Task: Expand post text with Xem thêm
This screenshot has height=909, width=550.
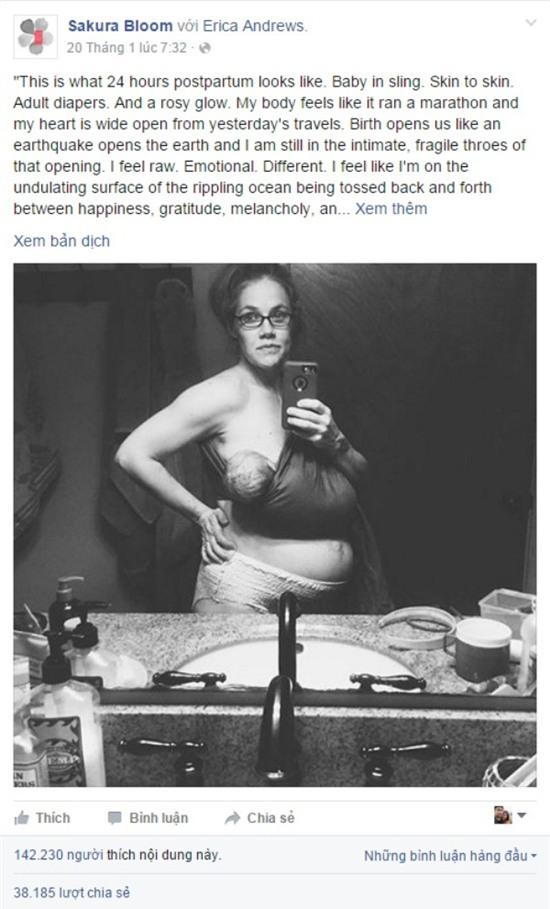Action: pos(391,209)
